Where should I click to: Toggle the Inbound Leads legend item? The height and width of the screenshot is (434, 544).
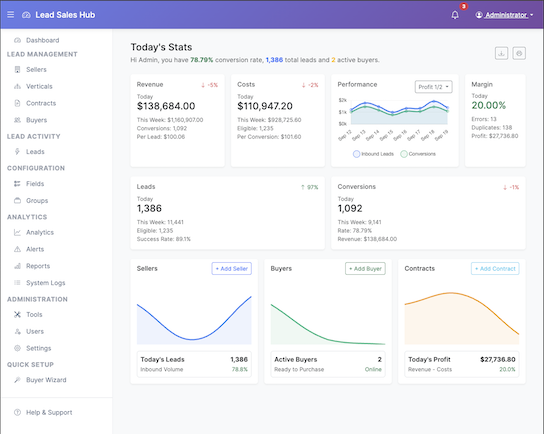(373, 154)
